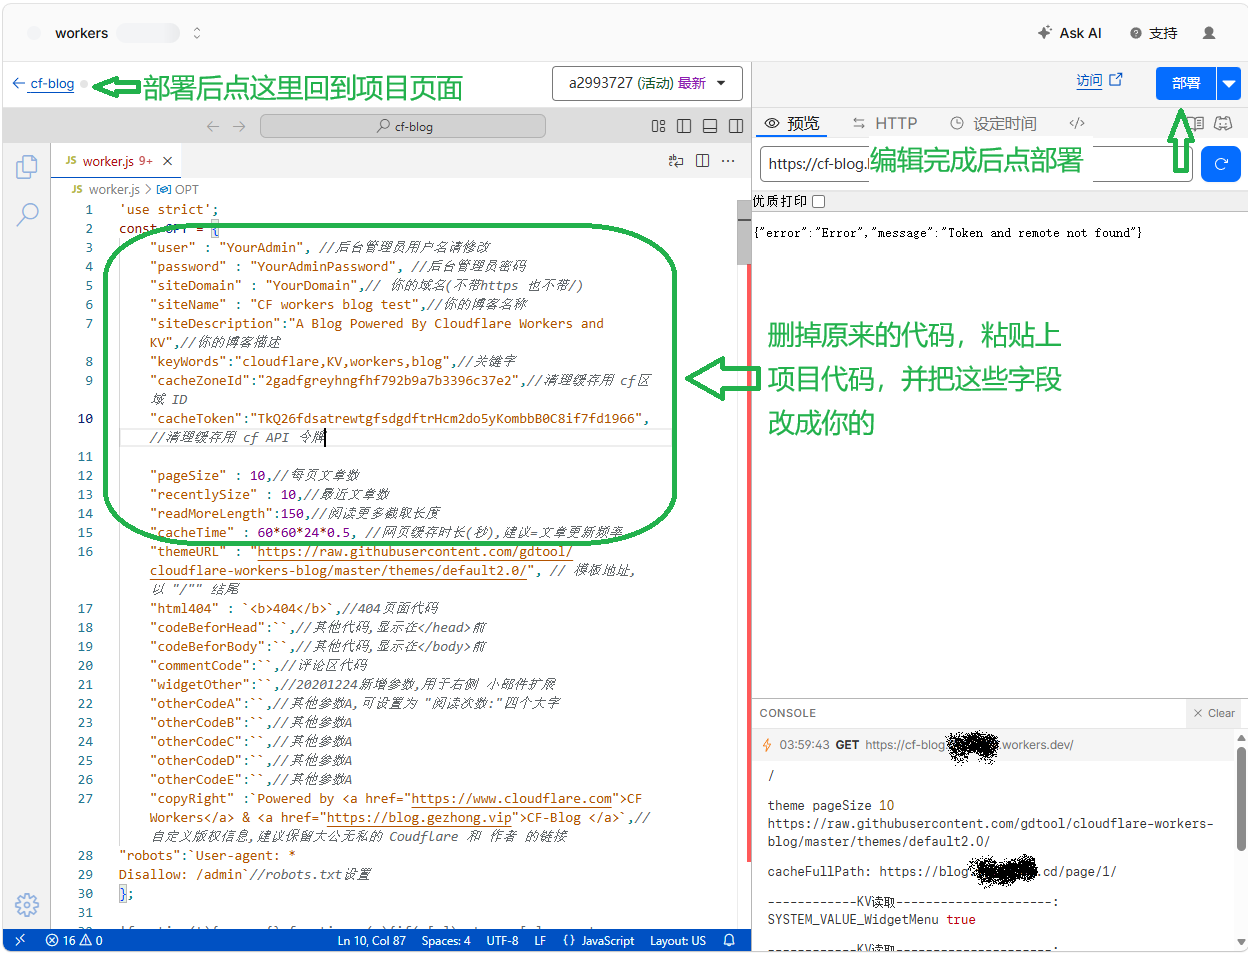Clear the console output
This screenshot has width=1248, height=953.
pyautogui.click(x=1214, y=713)
